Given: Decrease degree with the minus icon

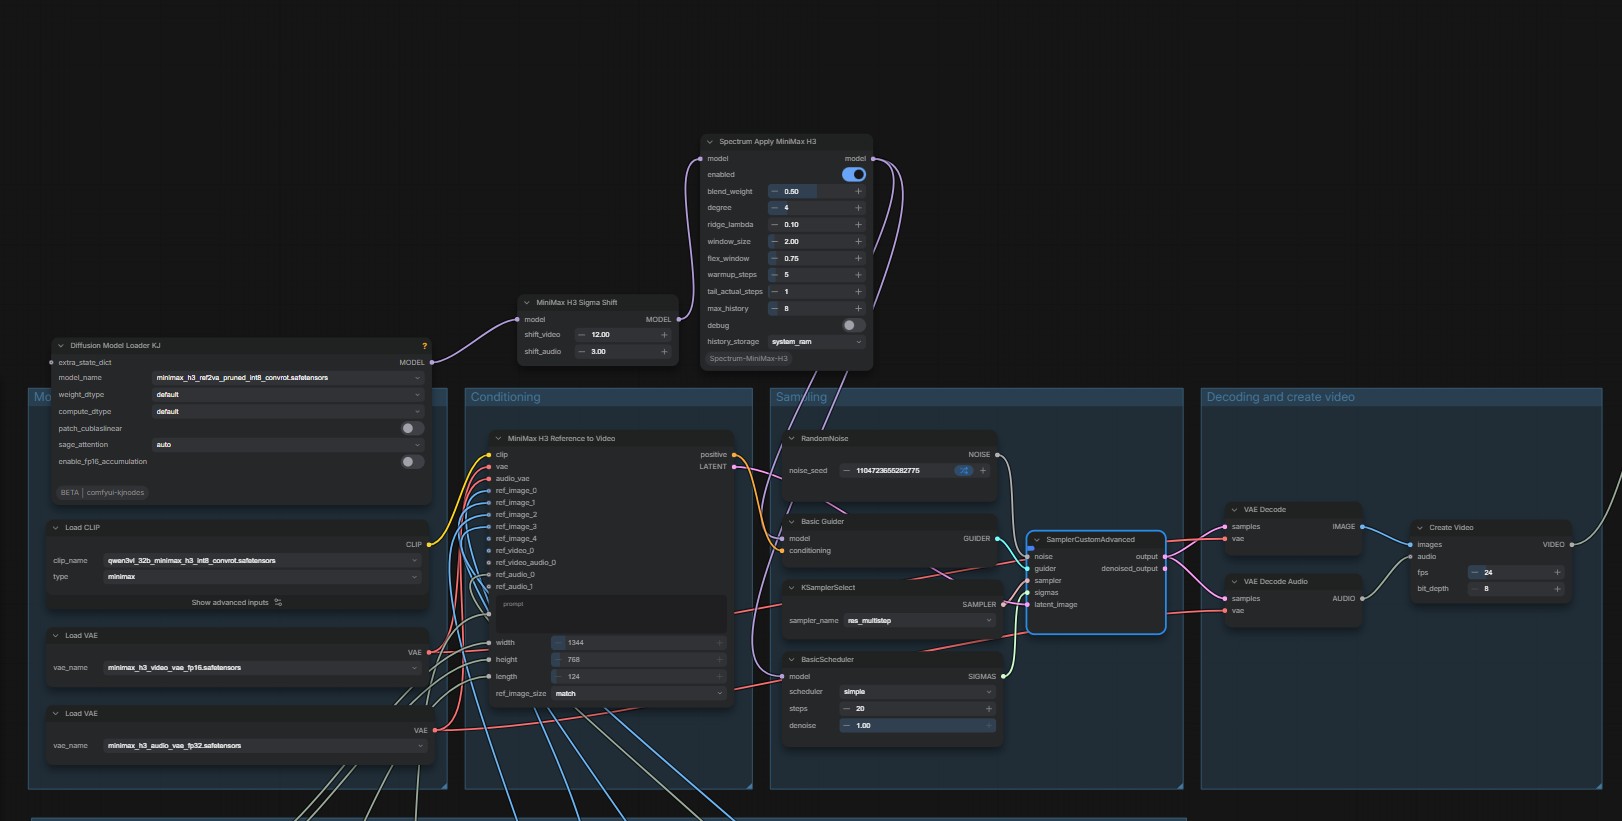Looking at the screenshot, I should pyautogui.click(x=774, y=208).
